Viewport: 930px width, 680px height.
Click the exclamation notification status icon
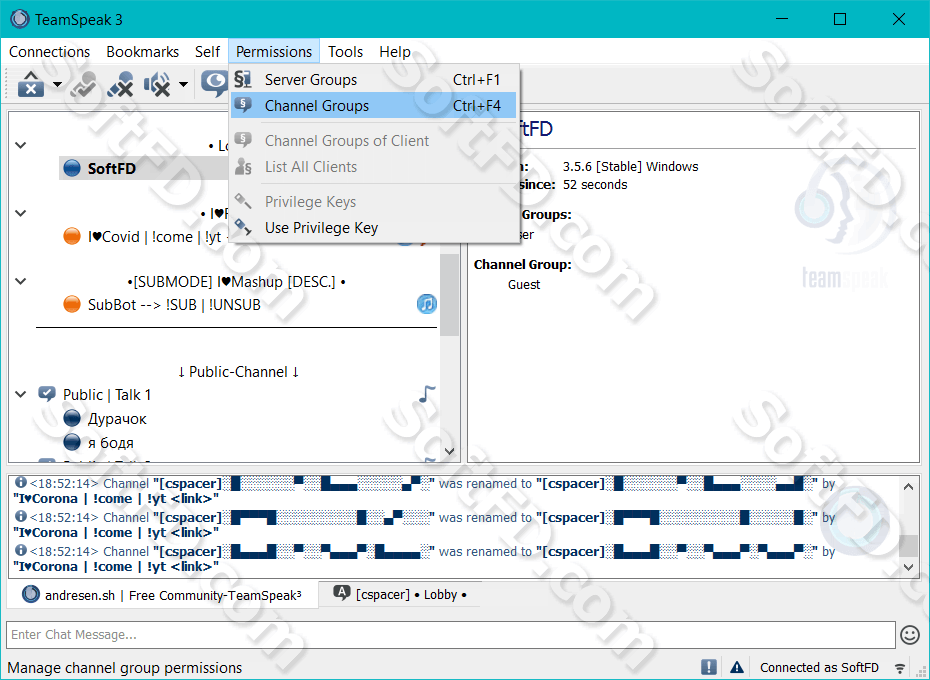[x=709, y=667]
